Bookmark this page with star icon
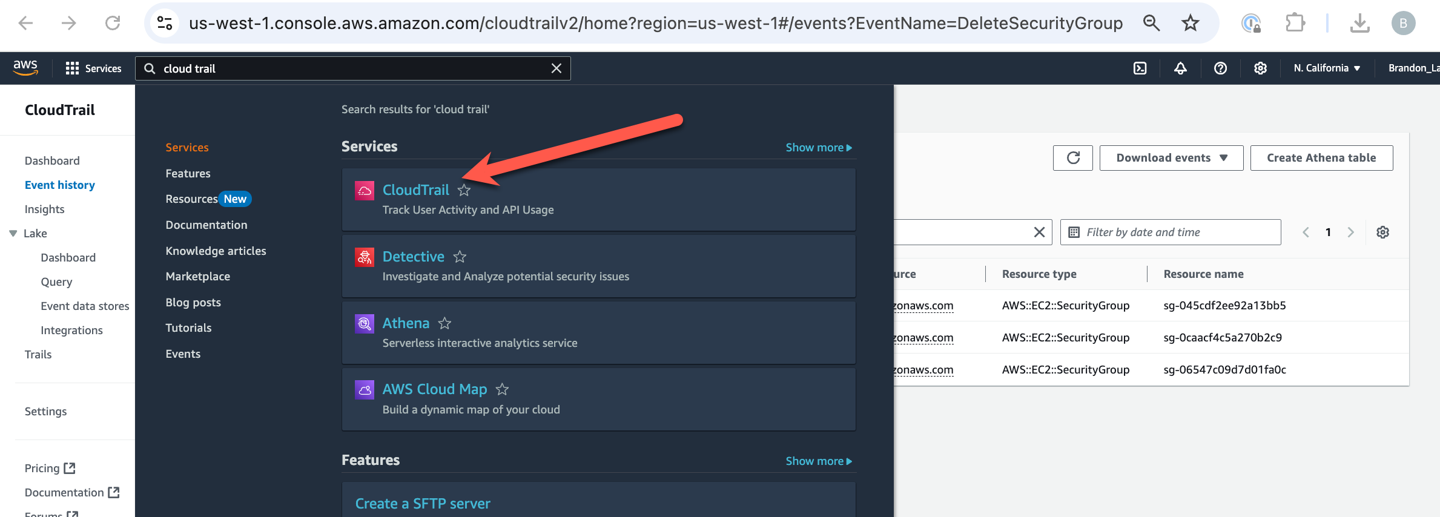The height and width of the screenshot is (517, 1440). (1190, 23)
